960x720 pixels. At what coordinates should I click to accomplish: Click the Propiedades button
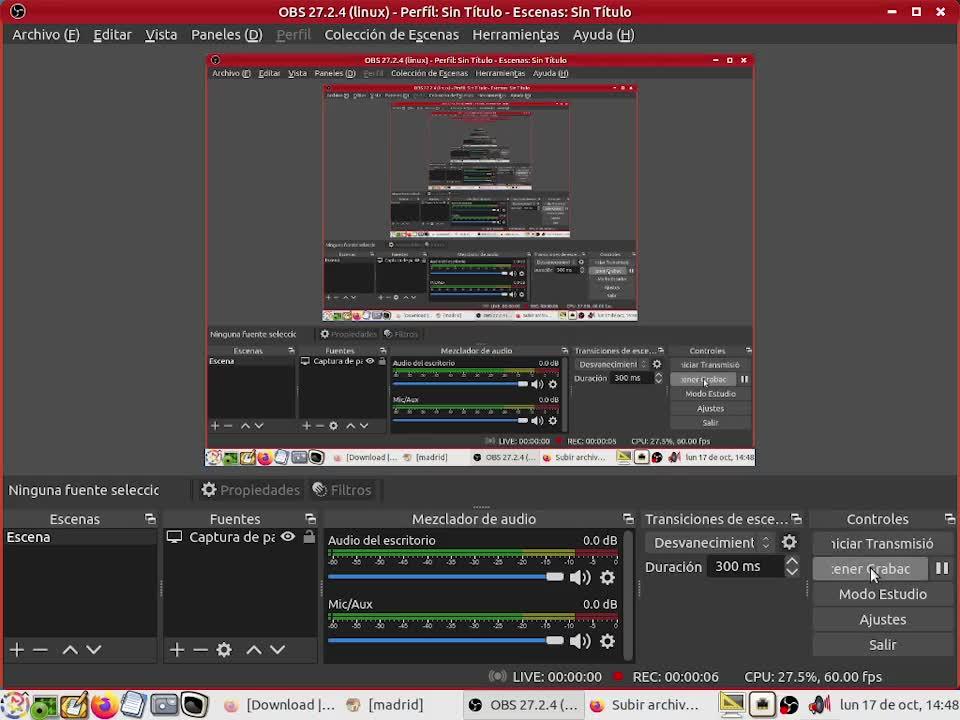(x=250, y=490)
